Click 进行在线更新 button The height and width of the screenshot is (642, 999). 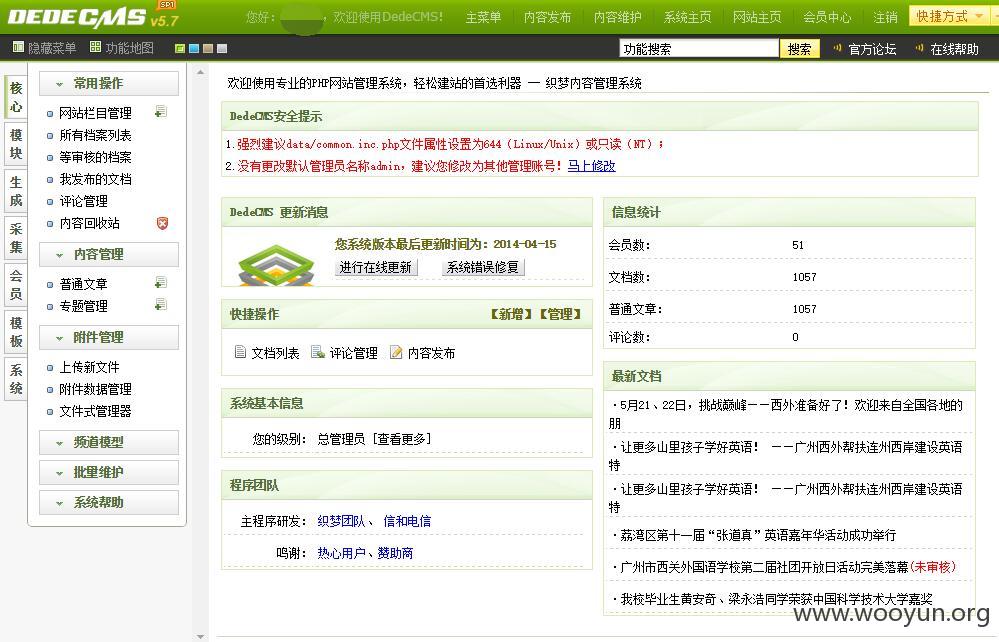376,268
